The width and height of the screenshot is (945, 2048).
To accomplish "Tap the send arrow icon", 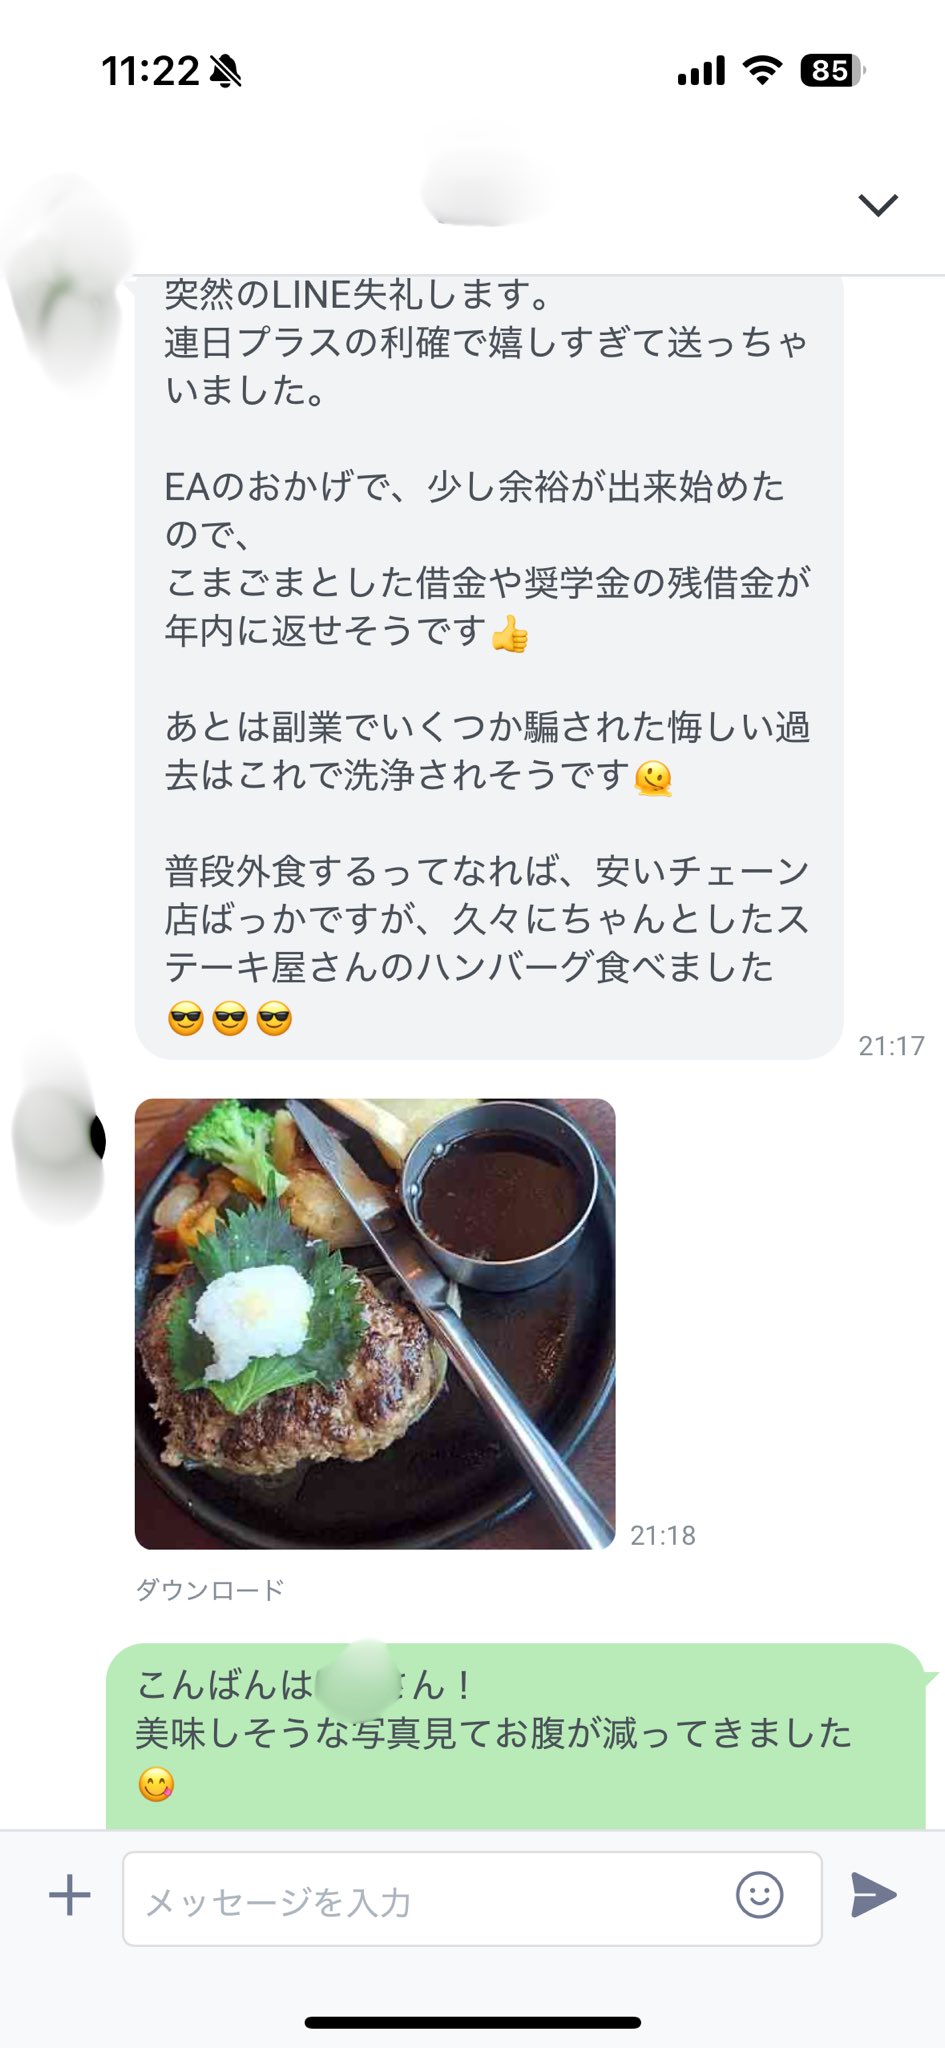I will click(873, 1895).
